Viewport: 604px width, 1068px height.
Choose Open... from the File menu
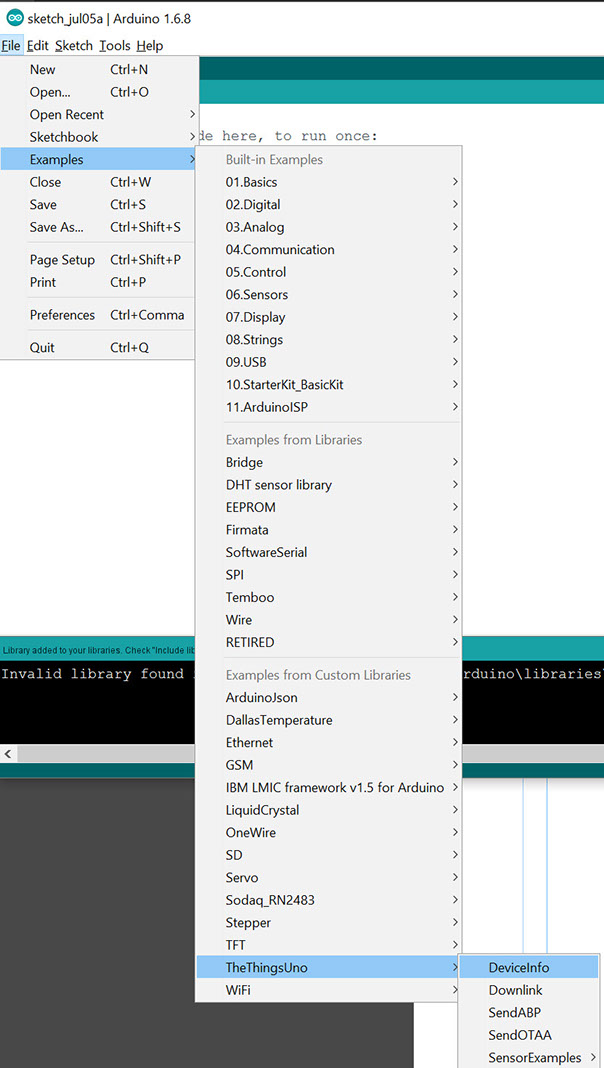coord(99,92)
